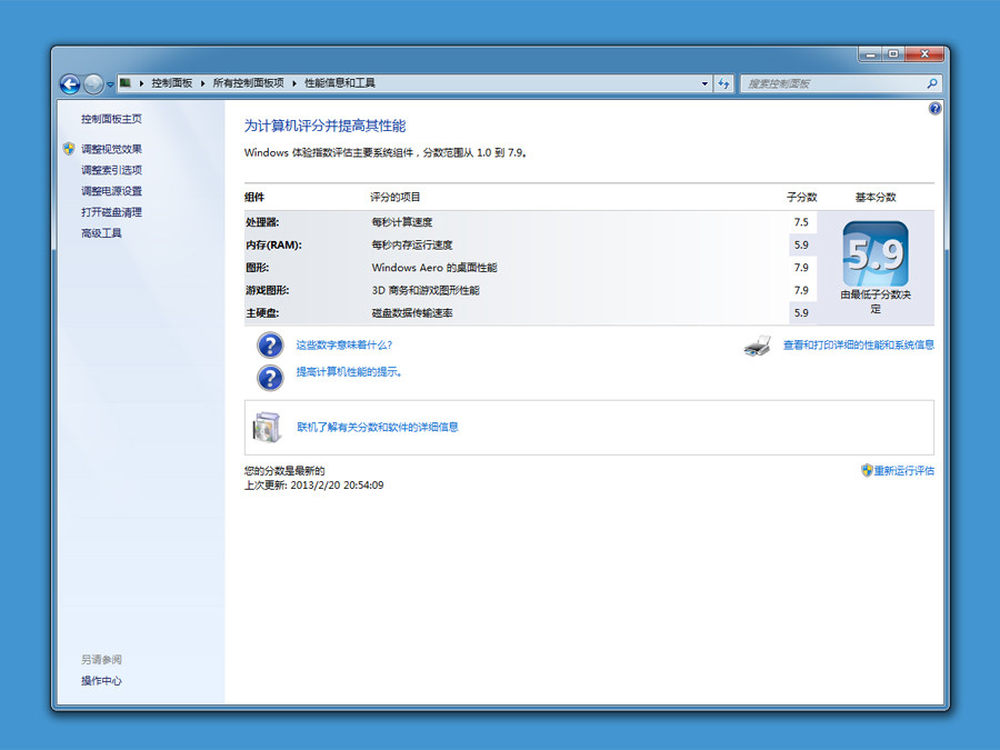Expand the arrow before 控制面板 breadcrumb
1000x750 pixels.
click(141, 83)
